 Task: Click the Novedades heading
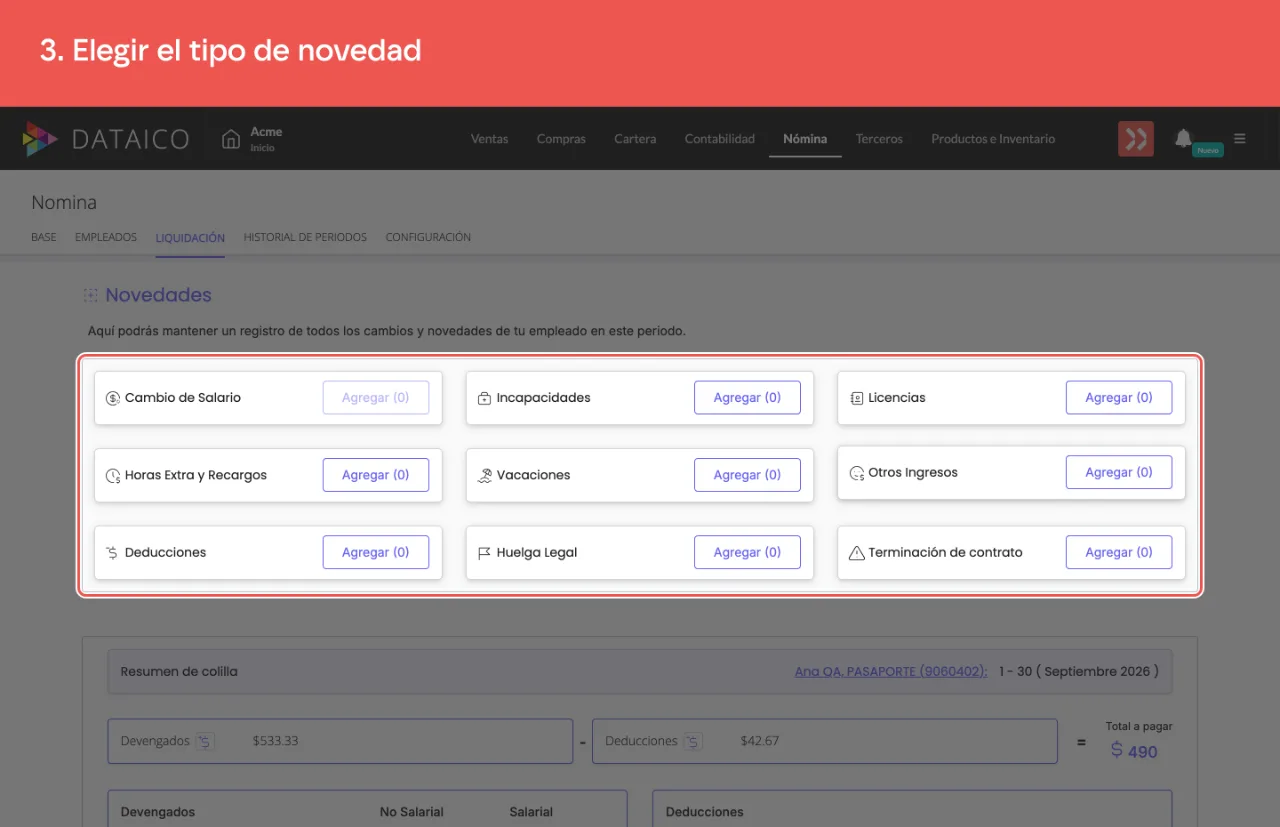159,295
